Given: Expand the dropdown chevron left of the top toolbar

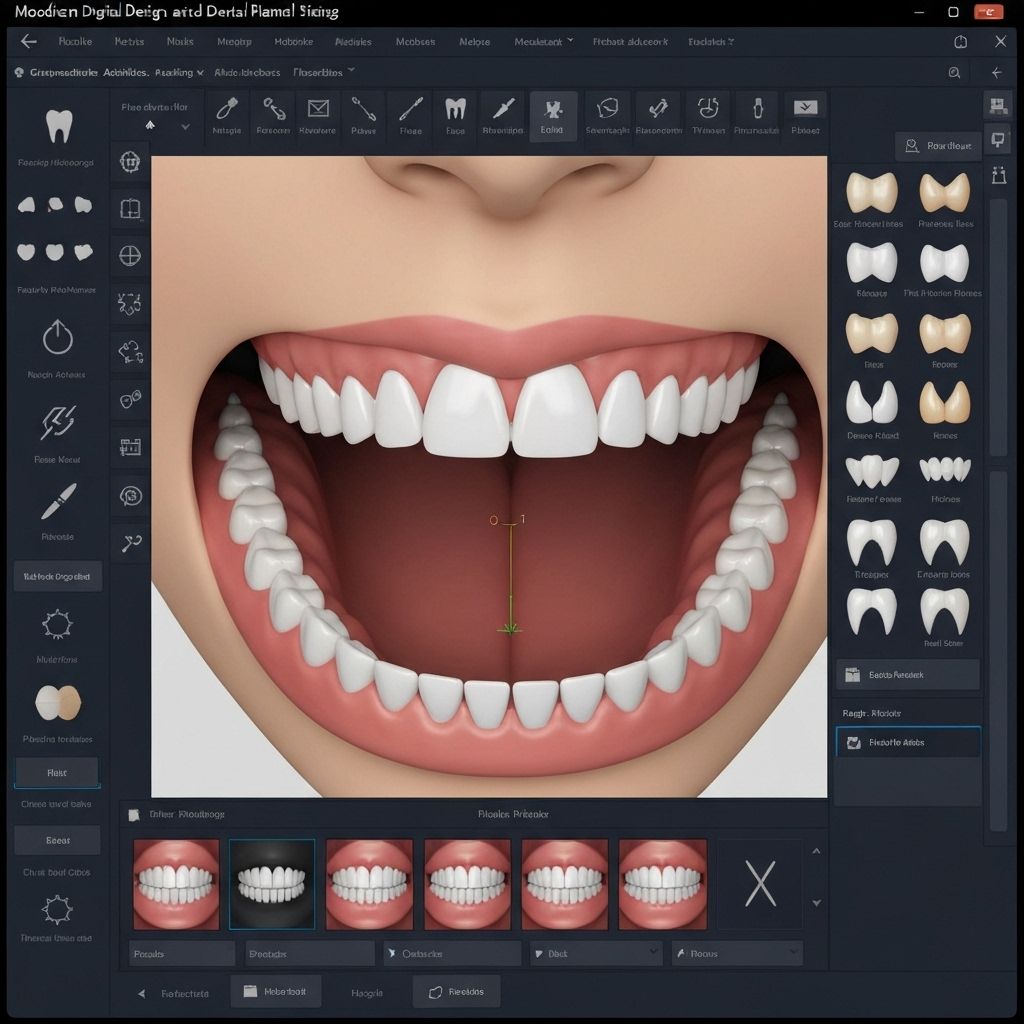Looking at the screenshot, I should pyautogui.click(x=185, y=127).
